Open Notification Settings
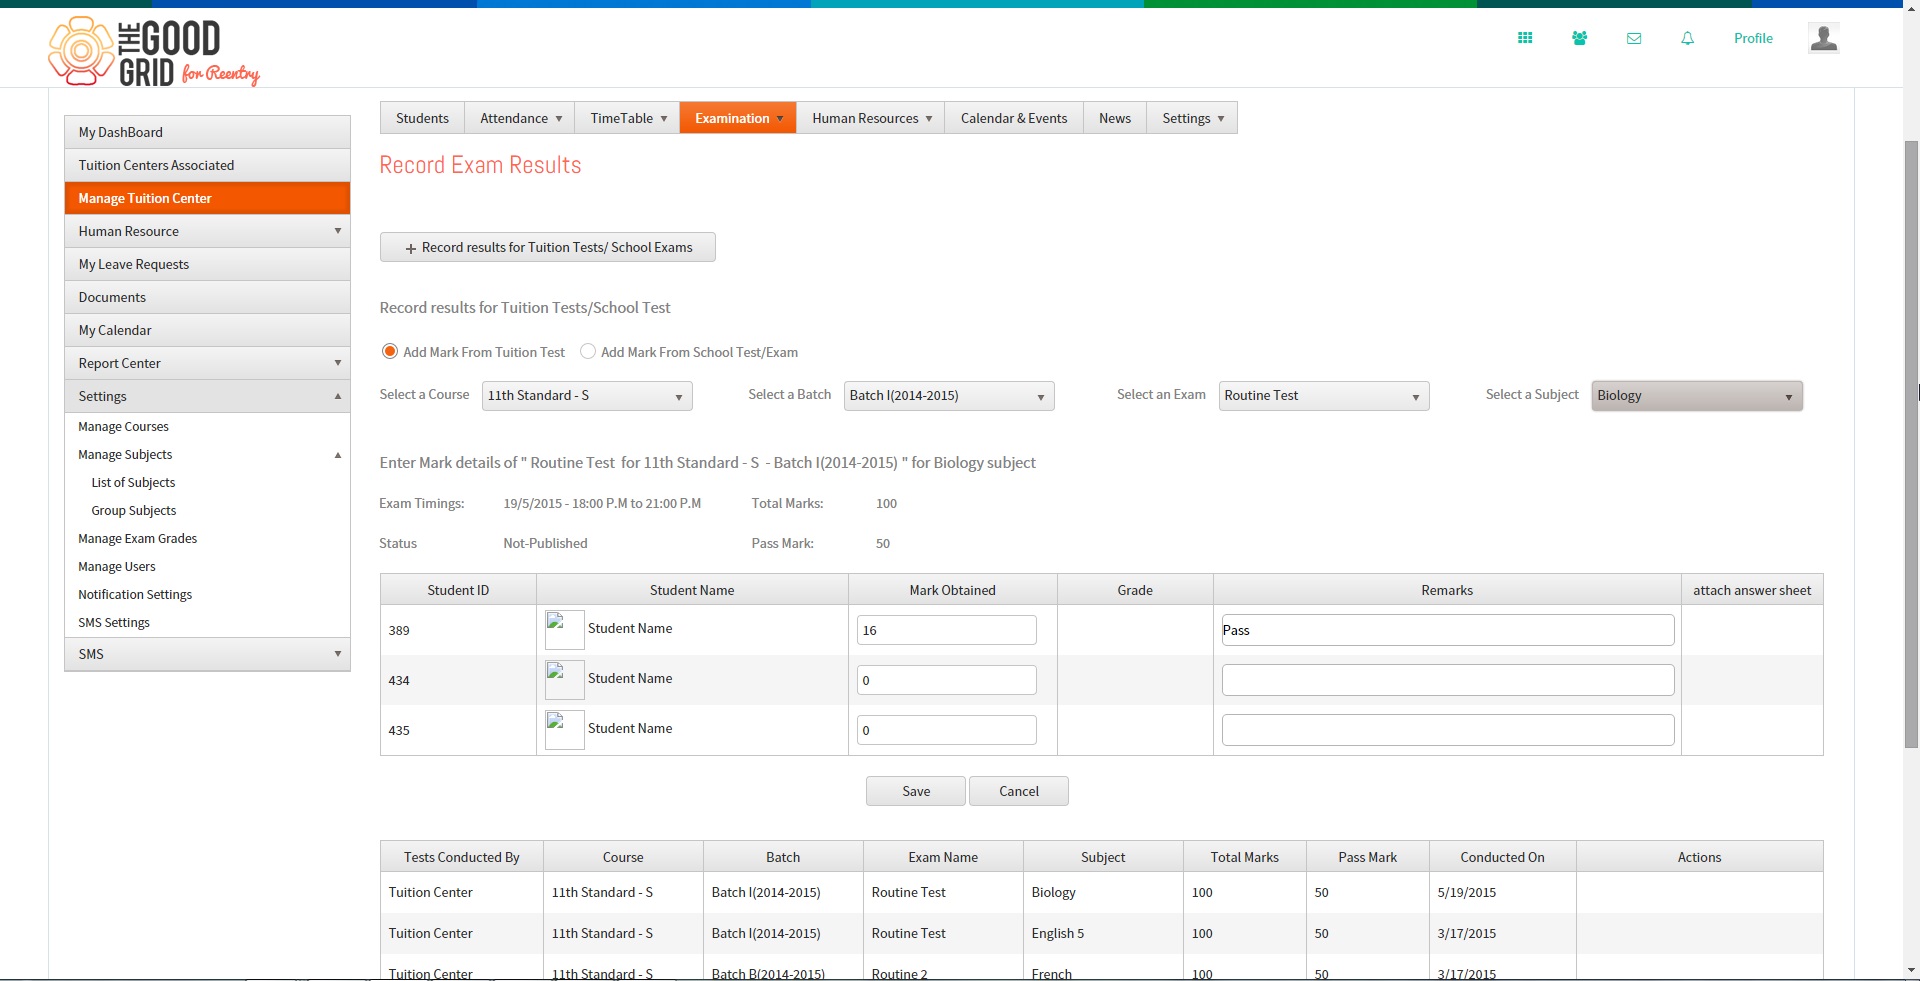Viewport: 1920px width, 981px height. 135,594
